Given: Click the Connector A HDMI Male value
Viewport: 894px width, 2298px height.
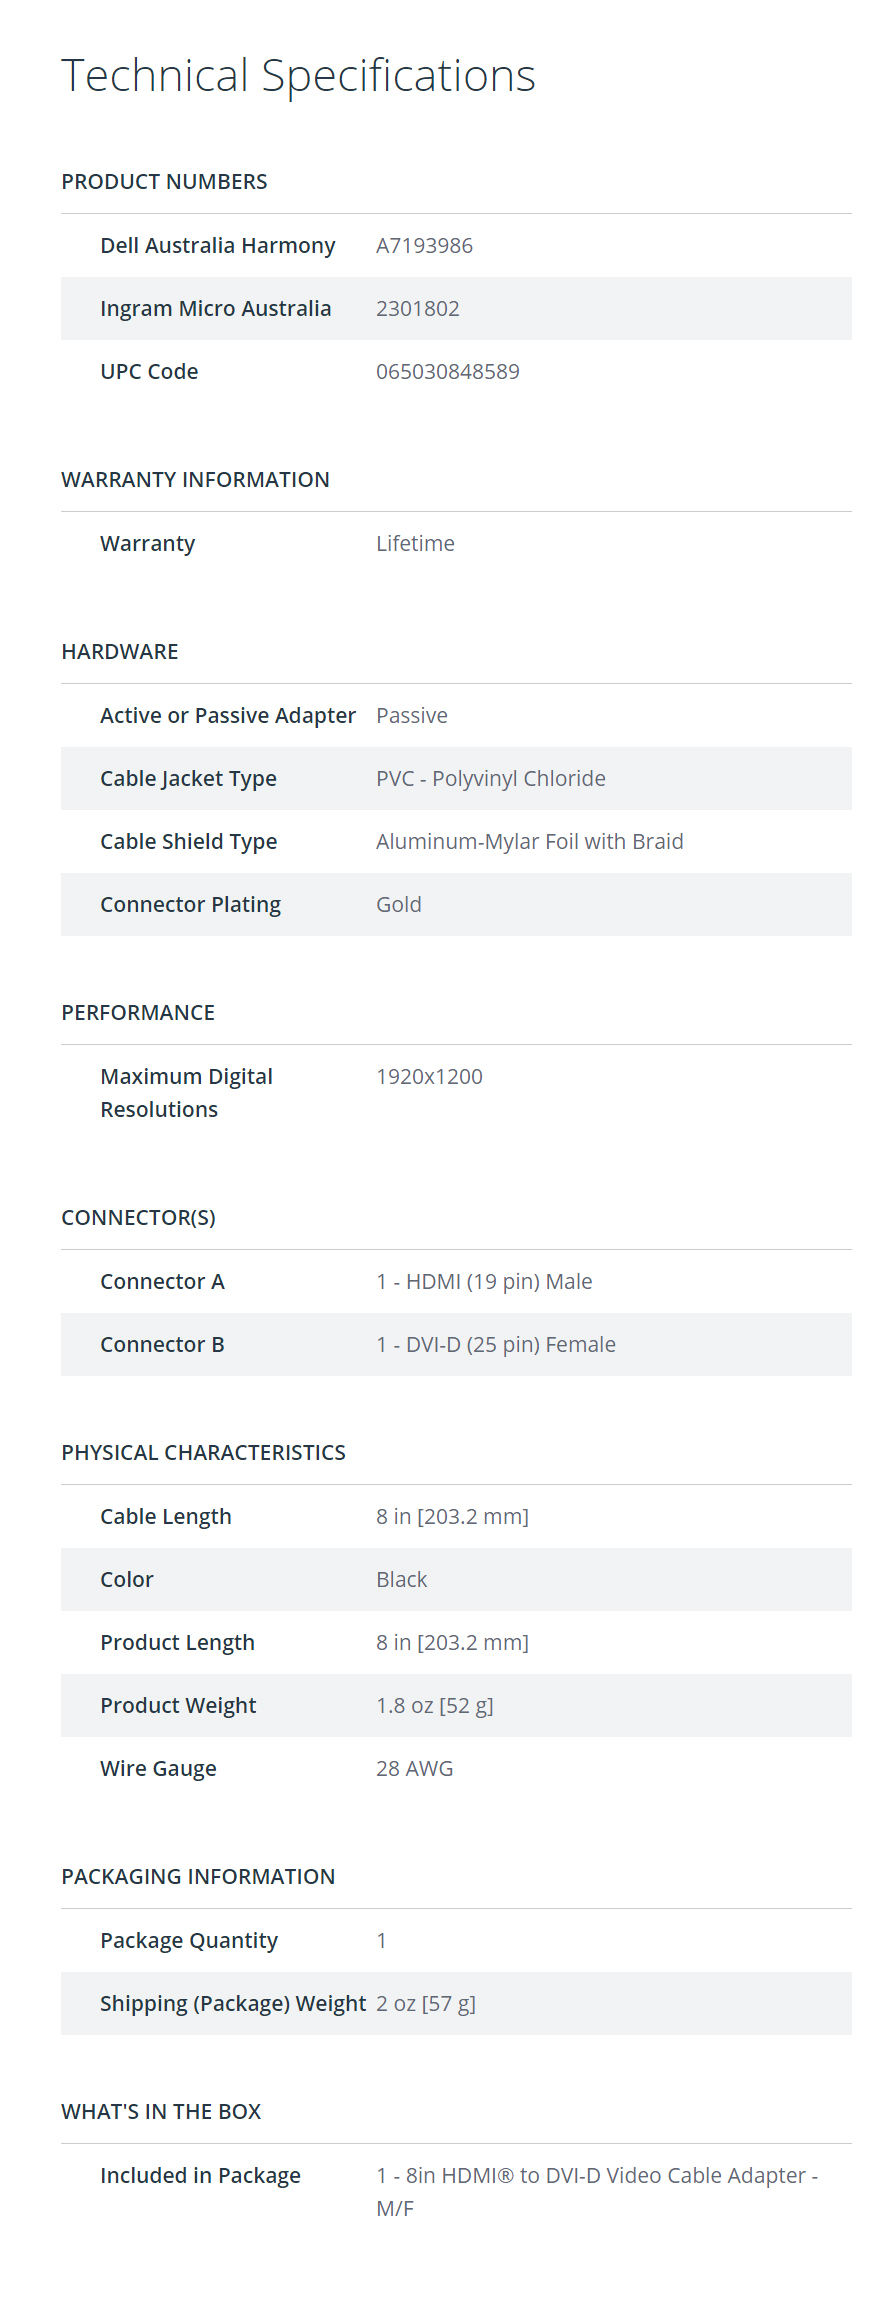Looking at the screenshot, I should [x=484, y=1282].
